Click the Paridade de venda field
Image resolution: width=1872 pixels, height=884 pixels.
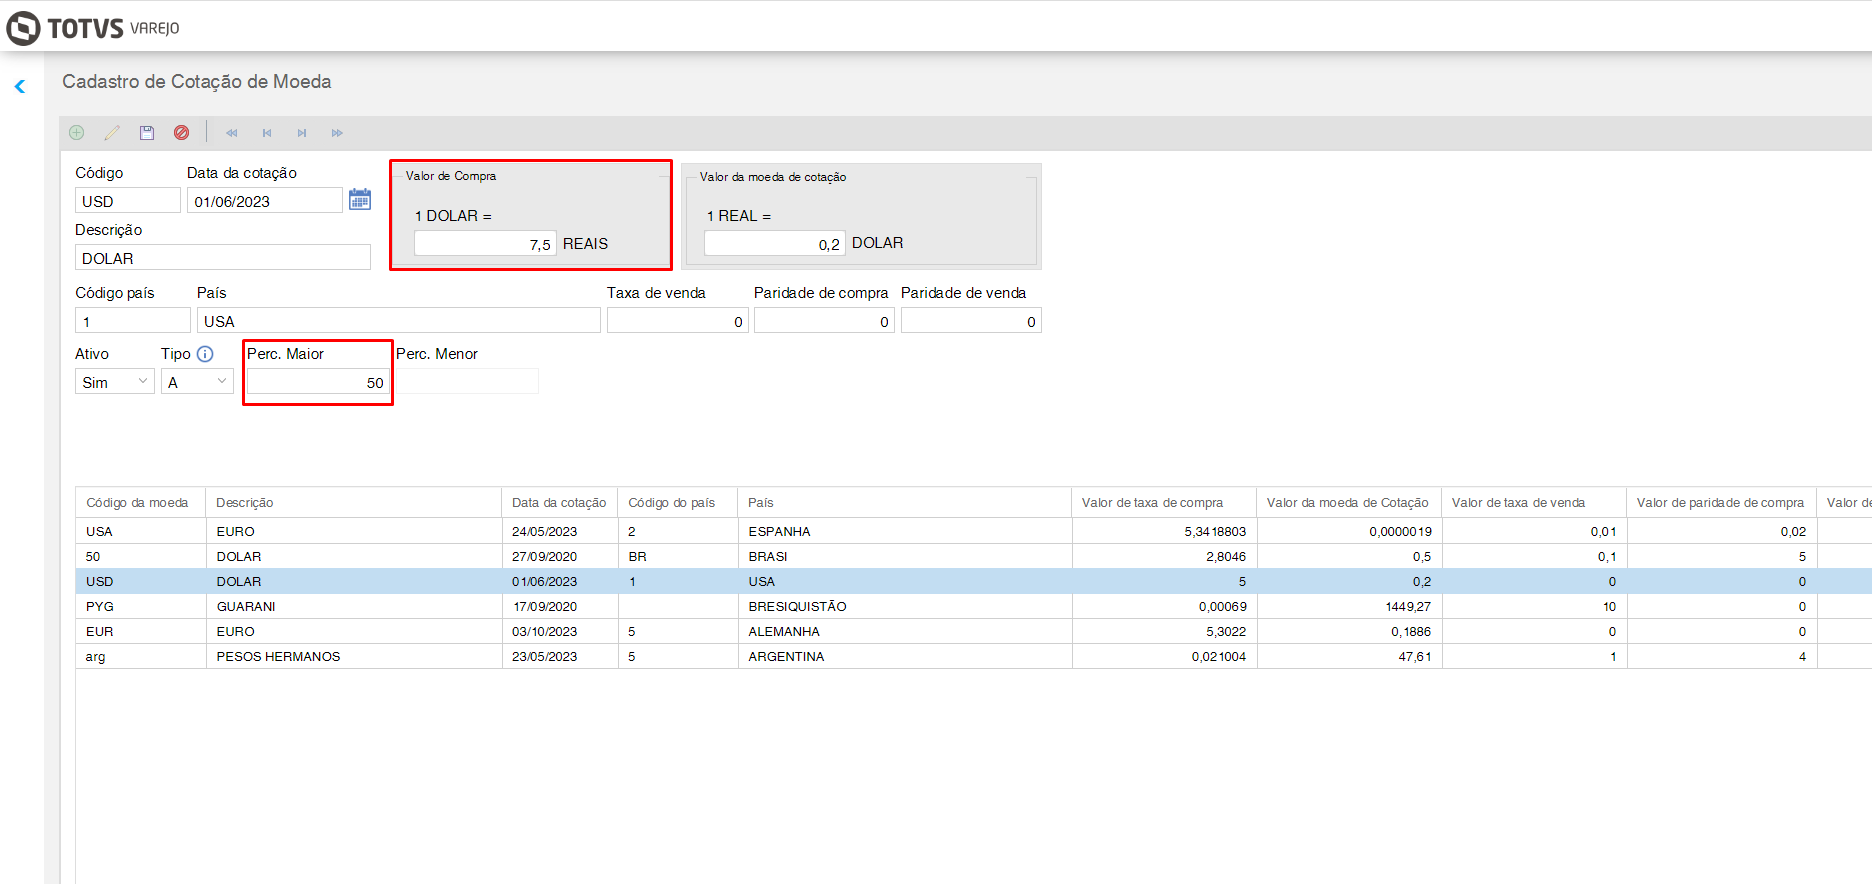[971, 321]
